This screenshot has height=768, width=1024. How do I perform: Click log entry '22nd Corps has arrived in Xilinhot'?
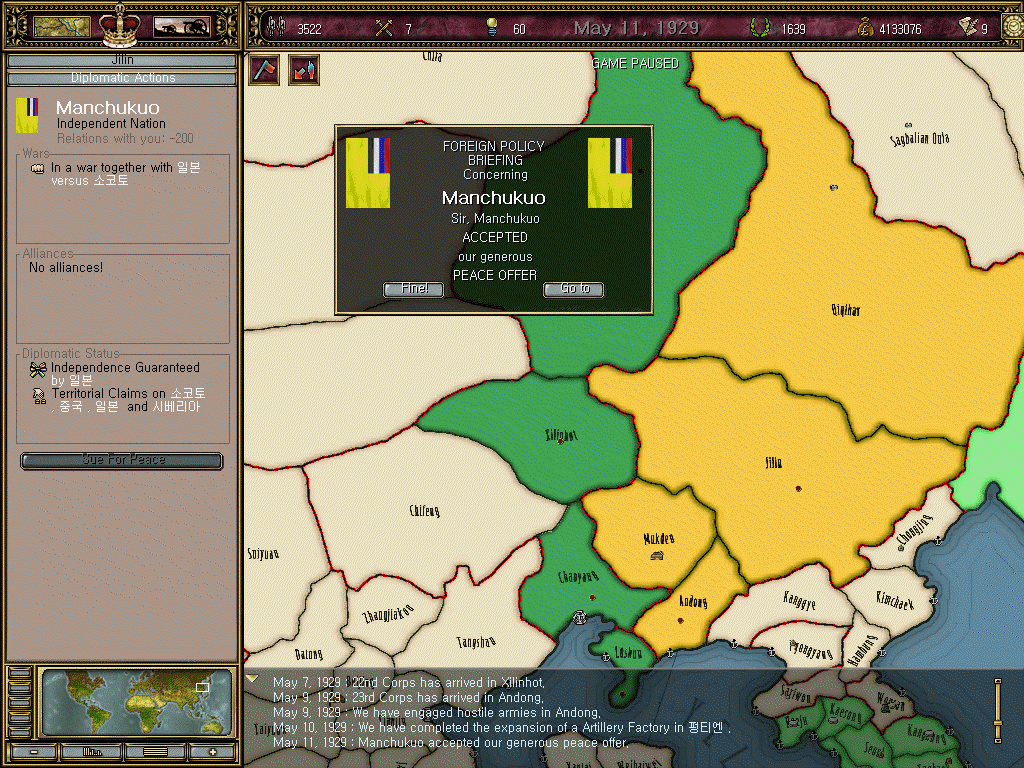(x=409, y=682)
